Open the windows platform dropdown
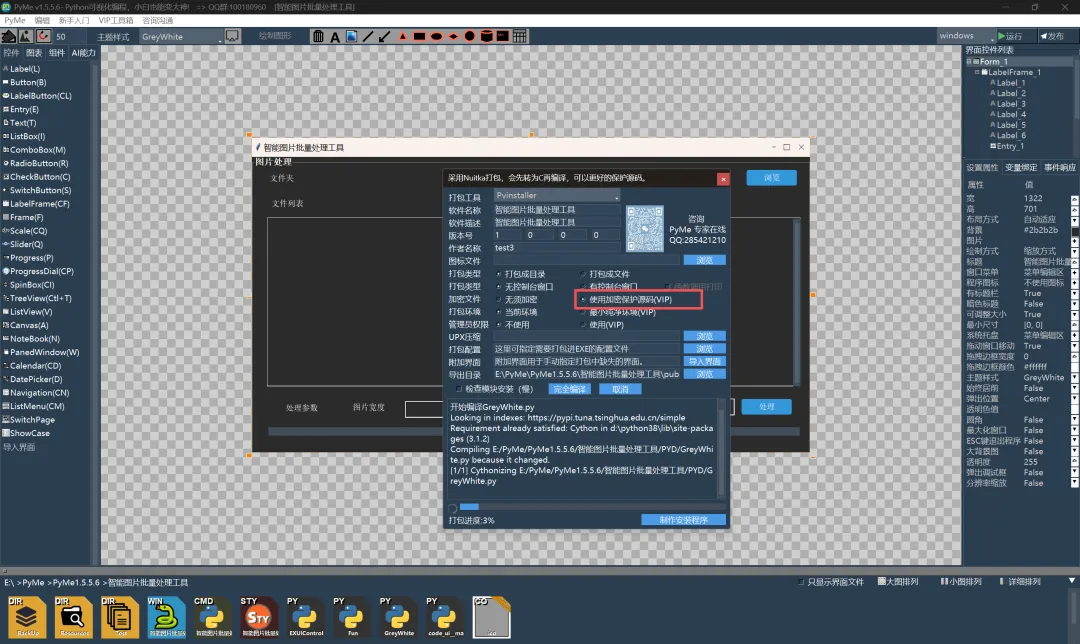This screenshot has height=644, width=1080. (x=966, y=36)
